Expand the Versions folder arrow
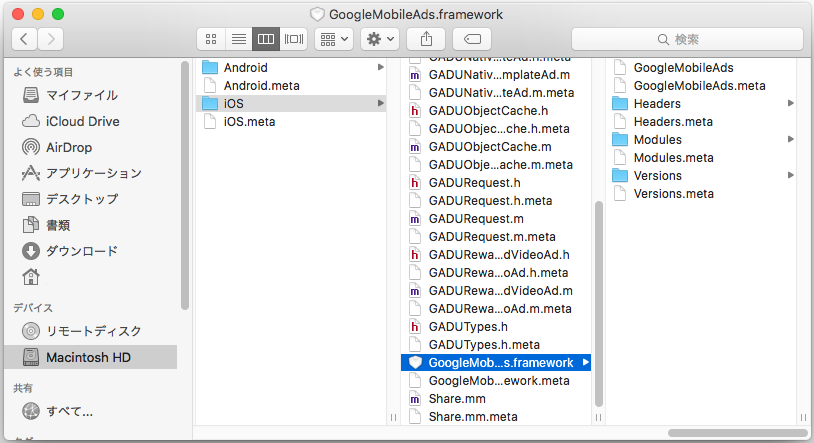Viewport: 814px width, 443px height. 791,175
